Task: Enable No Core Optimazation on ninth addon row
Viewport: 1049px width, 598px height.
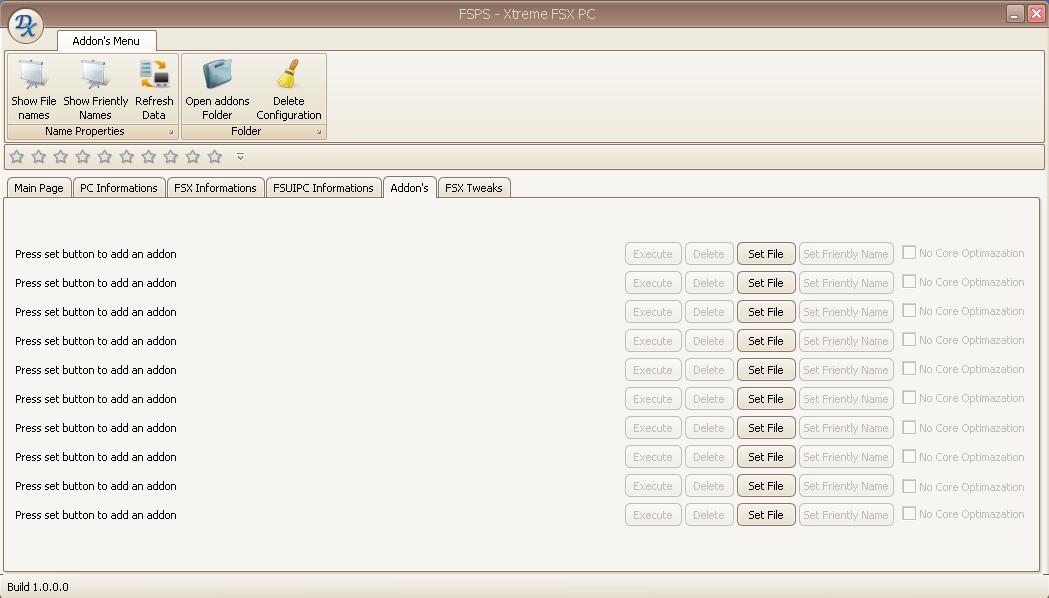Action: click(x=909, y=486)
